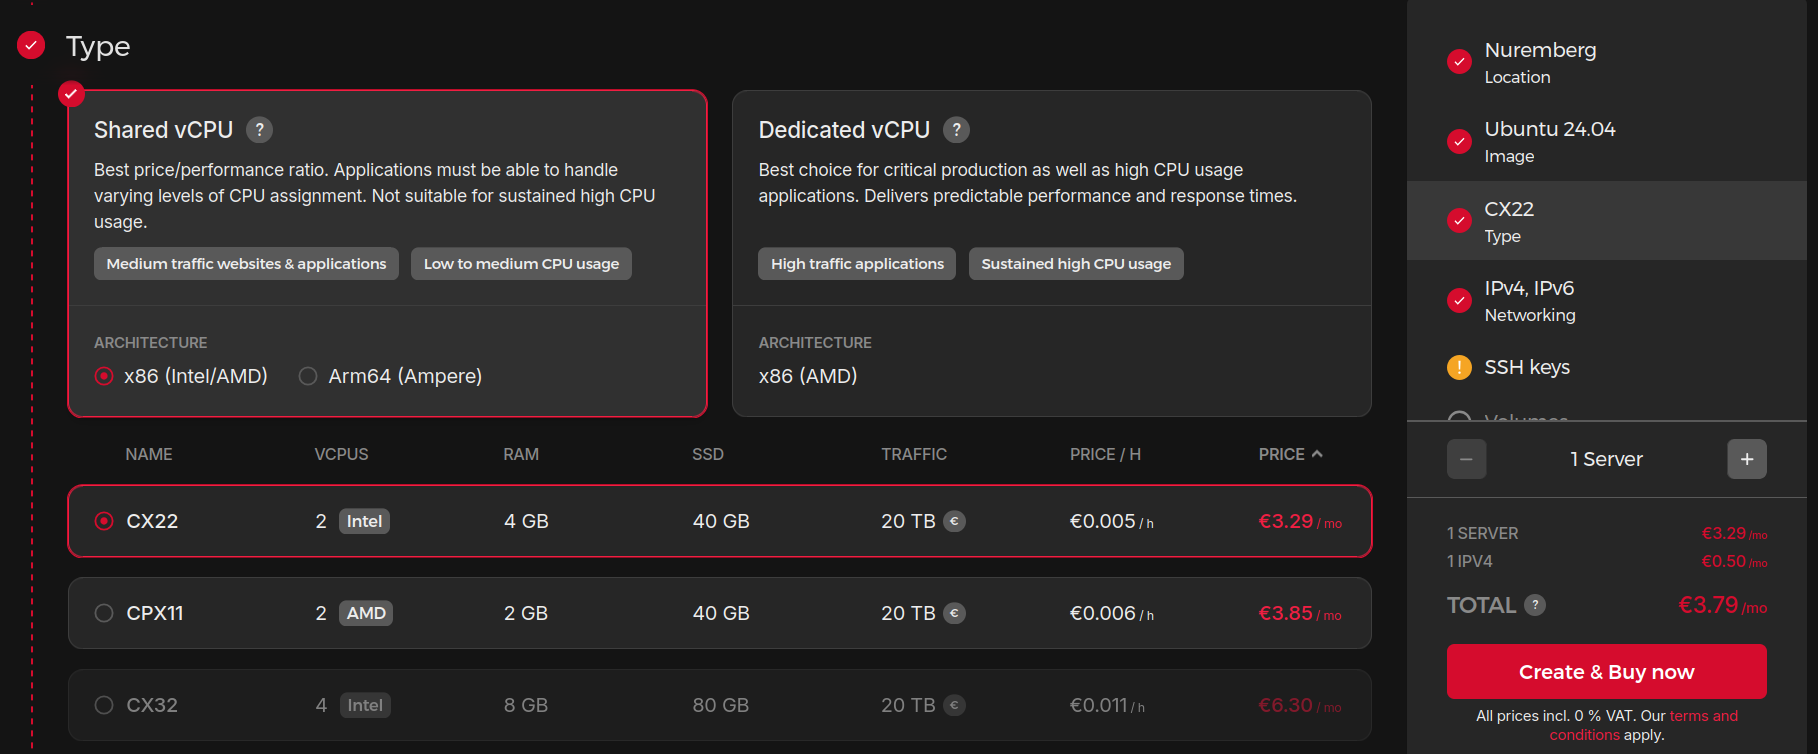Select the CX22 server radio button
This screenshot has height=754, width=1818.
pyautogui.click(x=104, y=521)
